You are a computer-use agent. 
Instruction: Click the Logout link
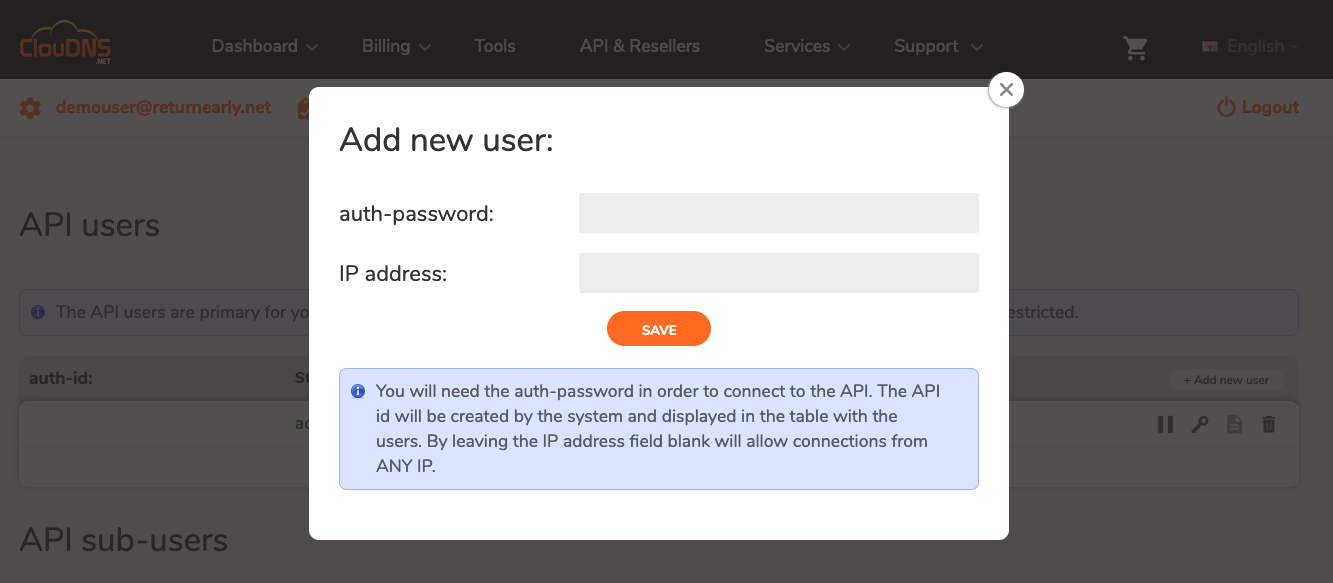point(1257,107)
